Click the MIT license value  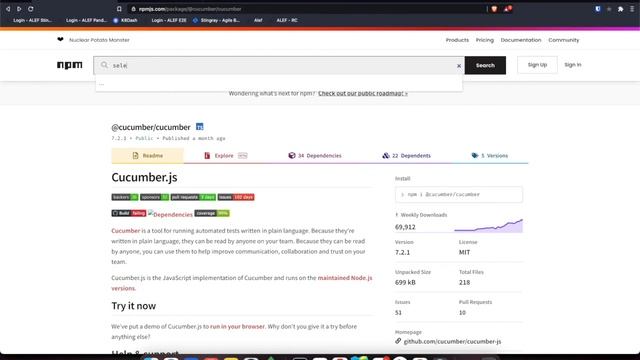click(x=464, y=252)
